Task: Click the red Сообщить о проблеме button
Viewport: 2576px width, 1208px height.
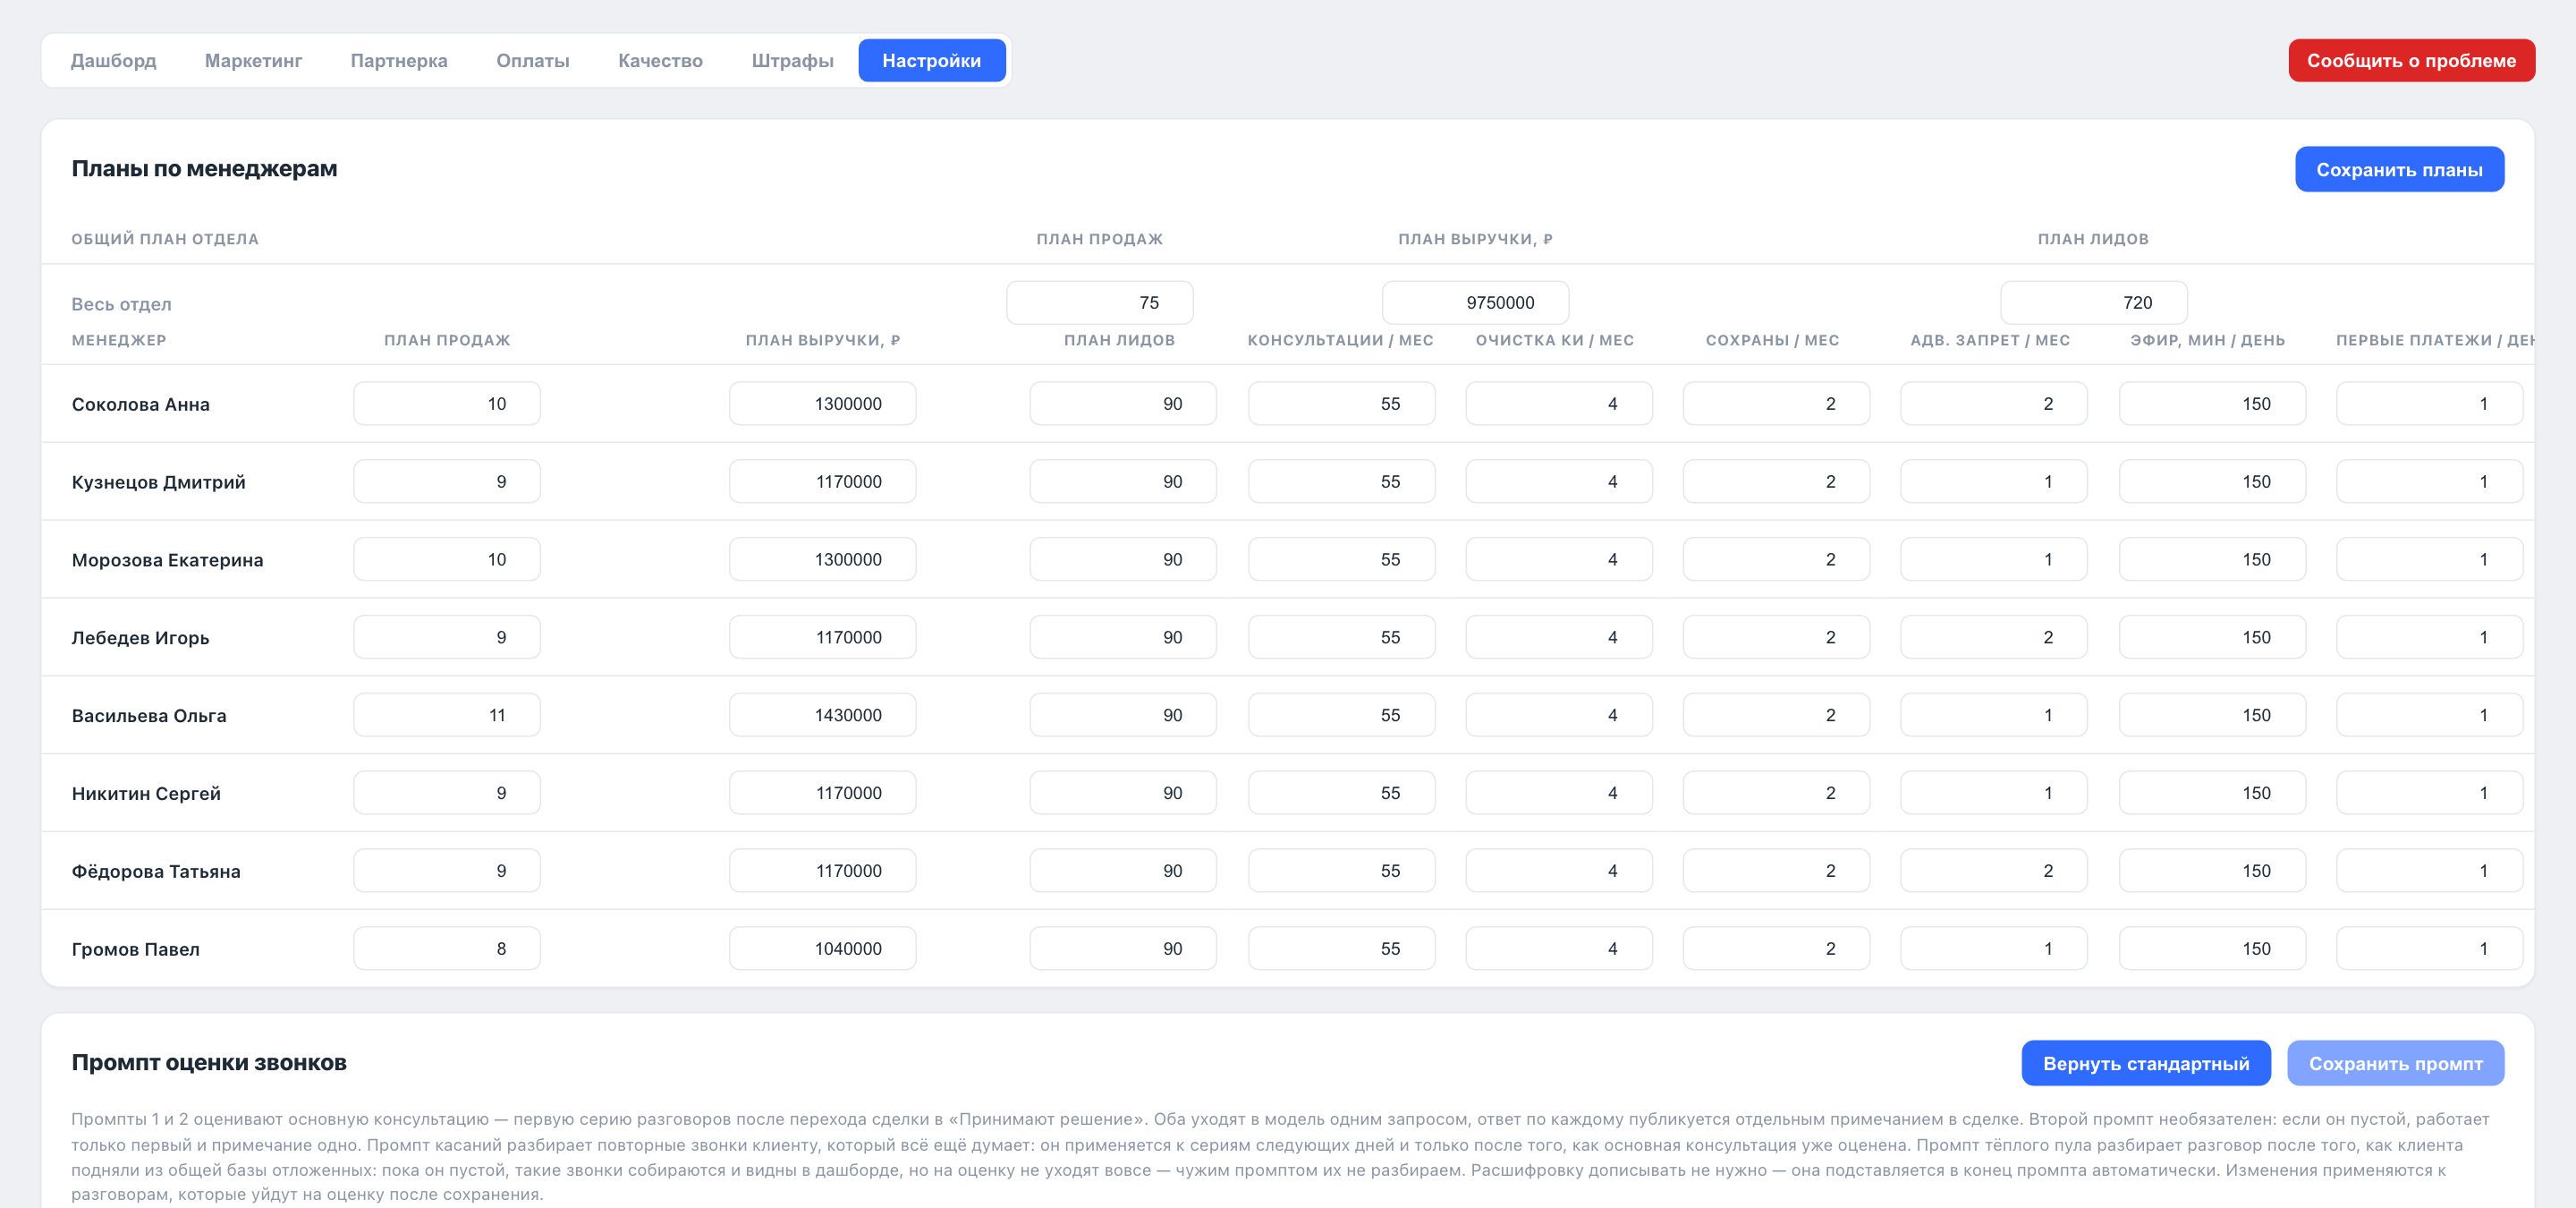Action: pyautogui.click(x=2411, y=61)
